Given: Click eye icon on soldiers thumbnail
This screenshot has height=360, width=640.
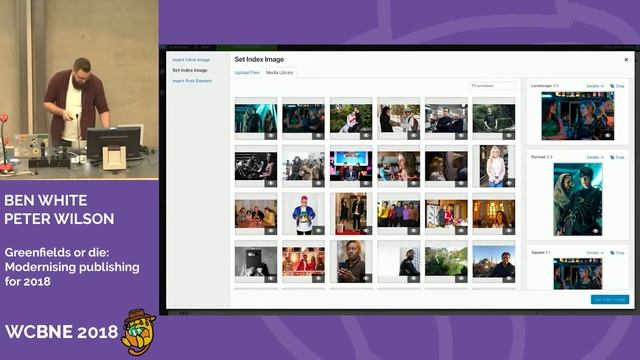Looking at the screenshot, I should click(318, 183).
